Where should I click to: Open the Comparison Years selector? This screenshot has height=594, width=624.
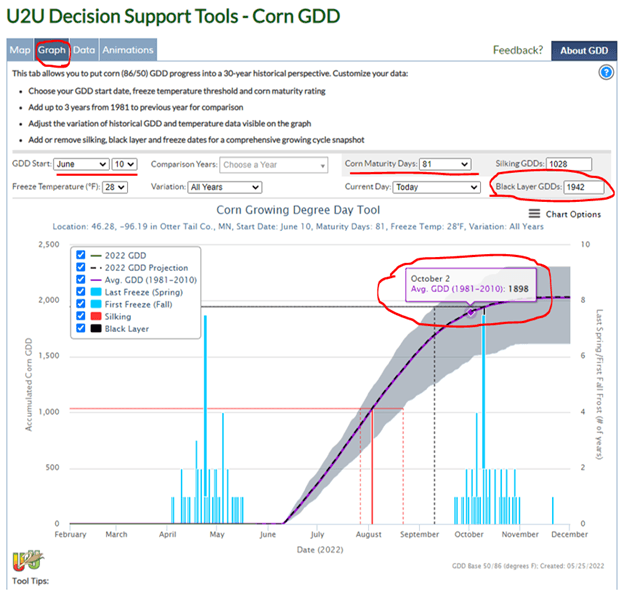(274, 164)
